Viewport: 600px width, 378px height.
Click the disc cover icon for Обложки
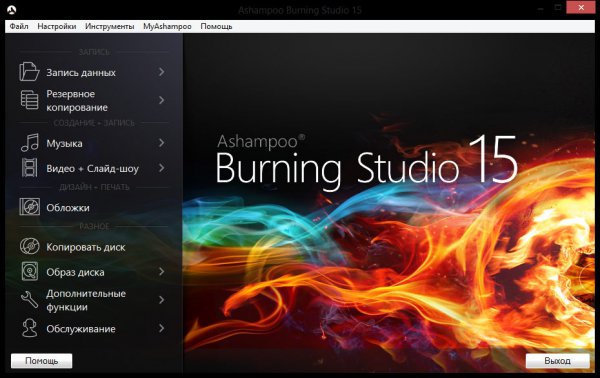(29, 207)
